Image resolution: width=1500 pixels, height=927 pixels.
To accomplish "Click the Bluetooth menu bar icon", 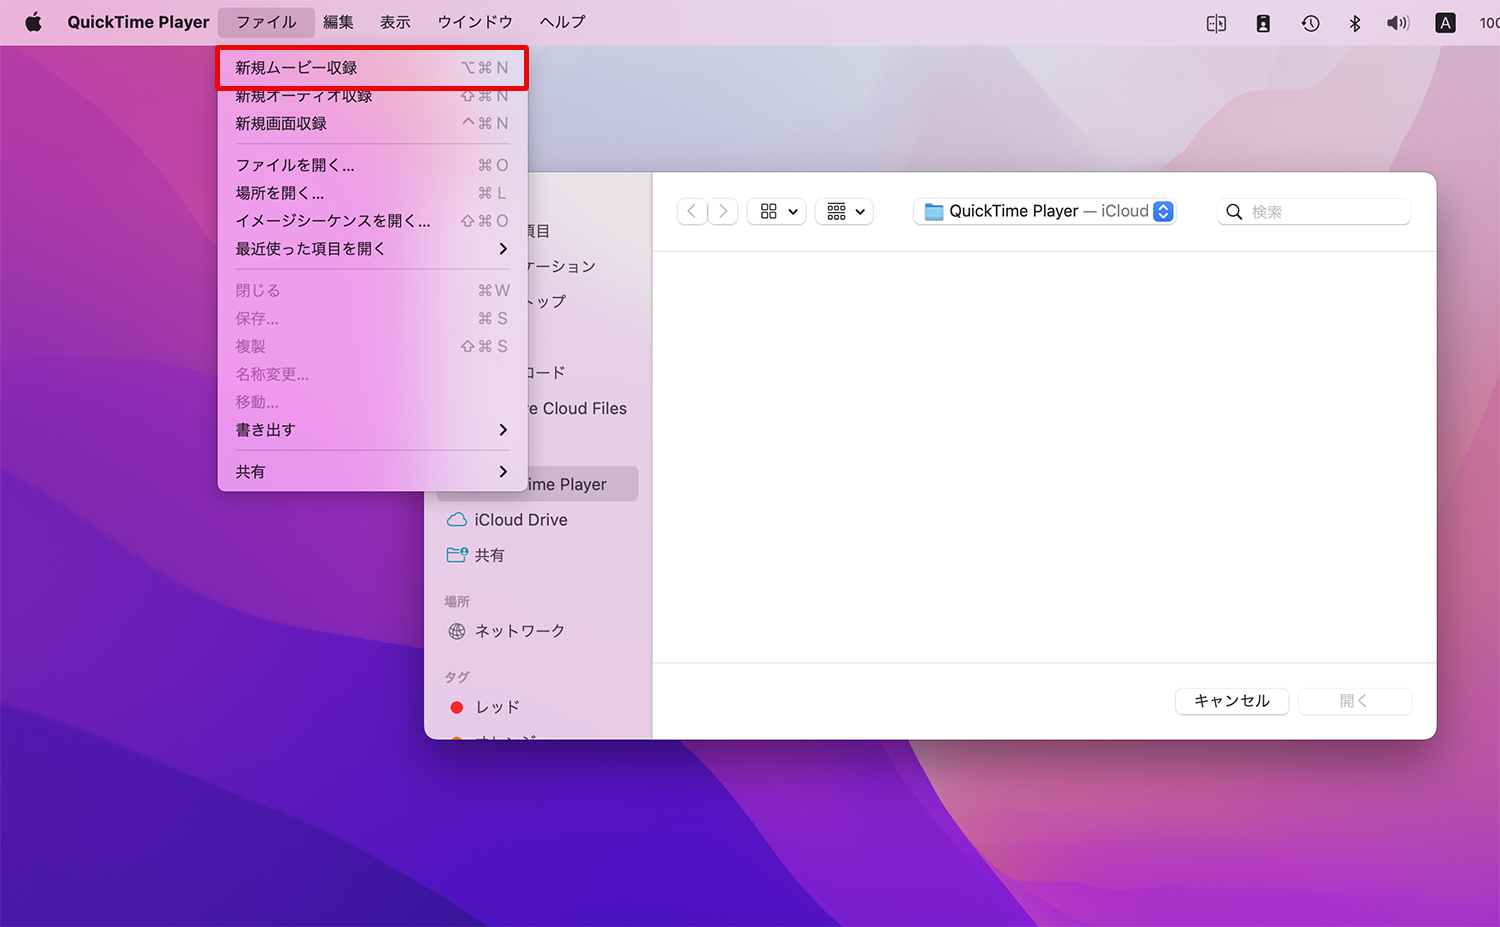I will tap(1355, 23).
